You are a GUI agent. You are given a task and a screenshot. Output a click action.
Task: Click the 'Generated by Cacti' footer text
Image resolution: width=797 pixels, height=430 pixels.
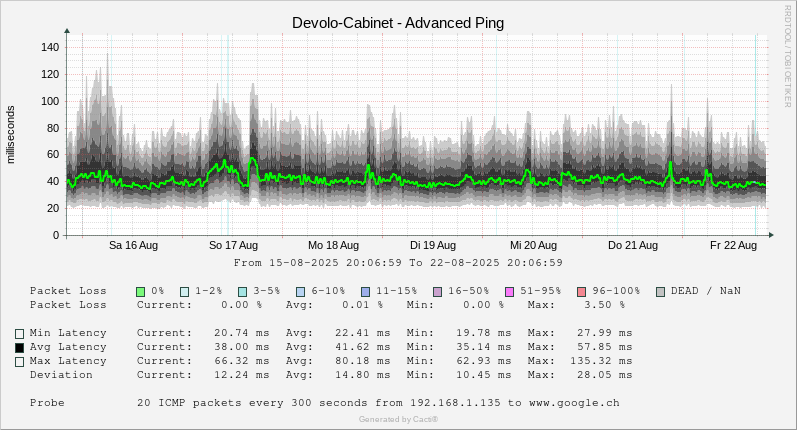coord(398,419)
